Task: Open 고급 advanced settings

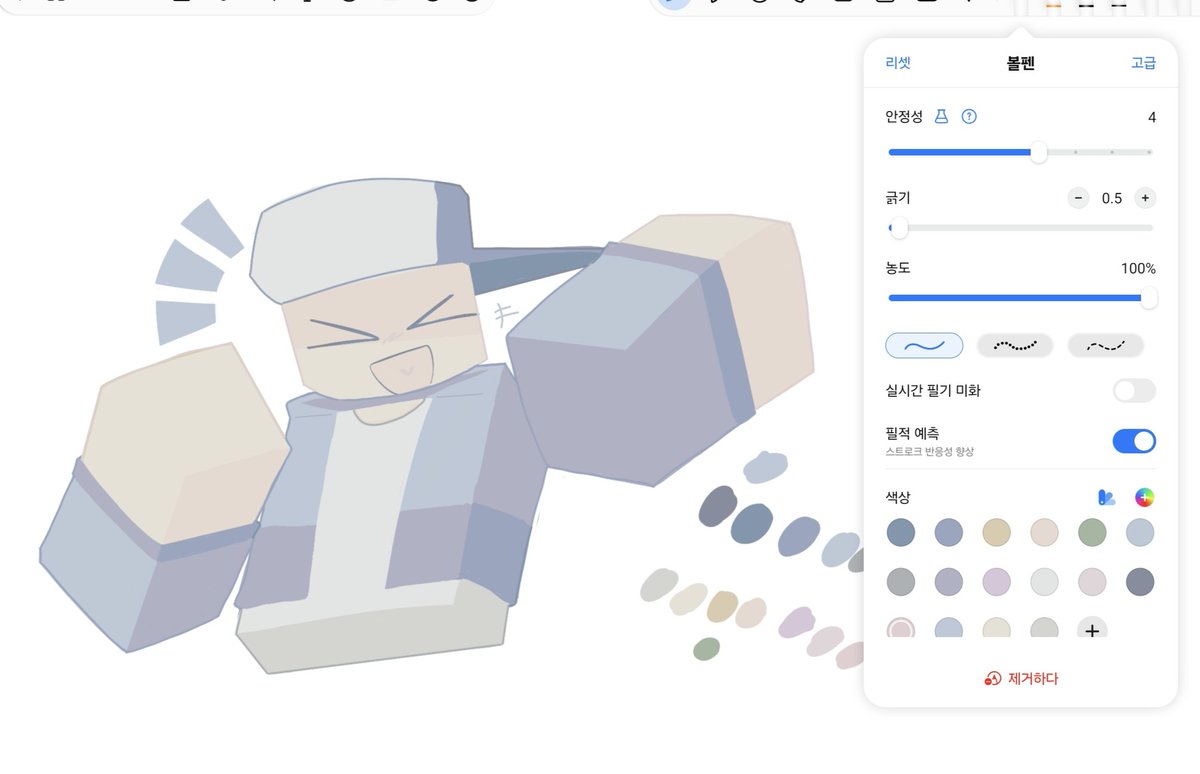Action: click(x=1143, y=63)
